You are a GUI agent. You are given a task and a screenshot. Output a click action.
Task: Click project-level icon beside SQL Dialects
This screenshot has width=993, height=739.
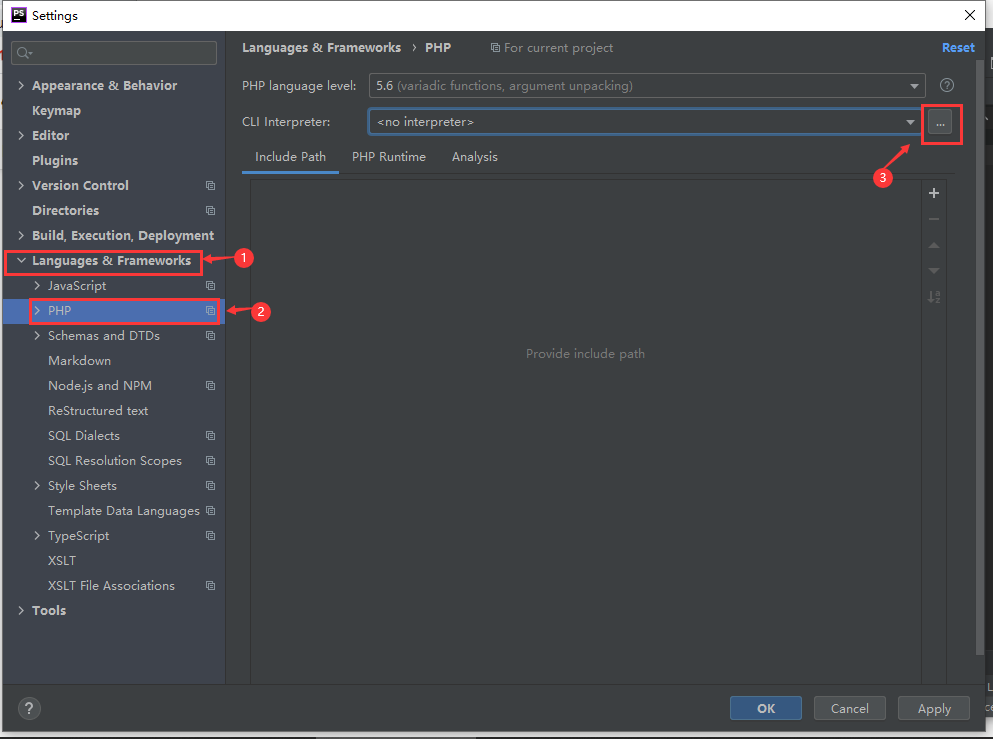click(210, 436)
